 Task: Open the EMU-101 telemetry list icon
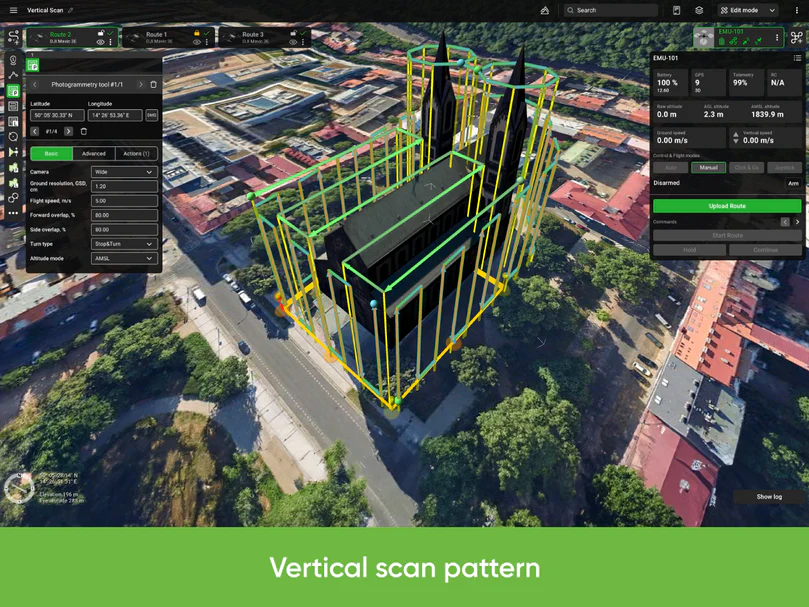(797, 58)
